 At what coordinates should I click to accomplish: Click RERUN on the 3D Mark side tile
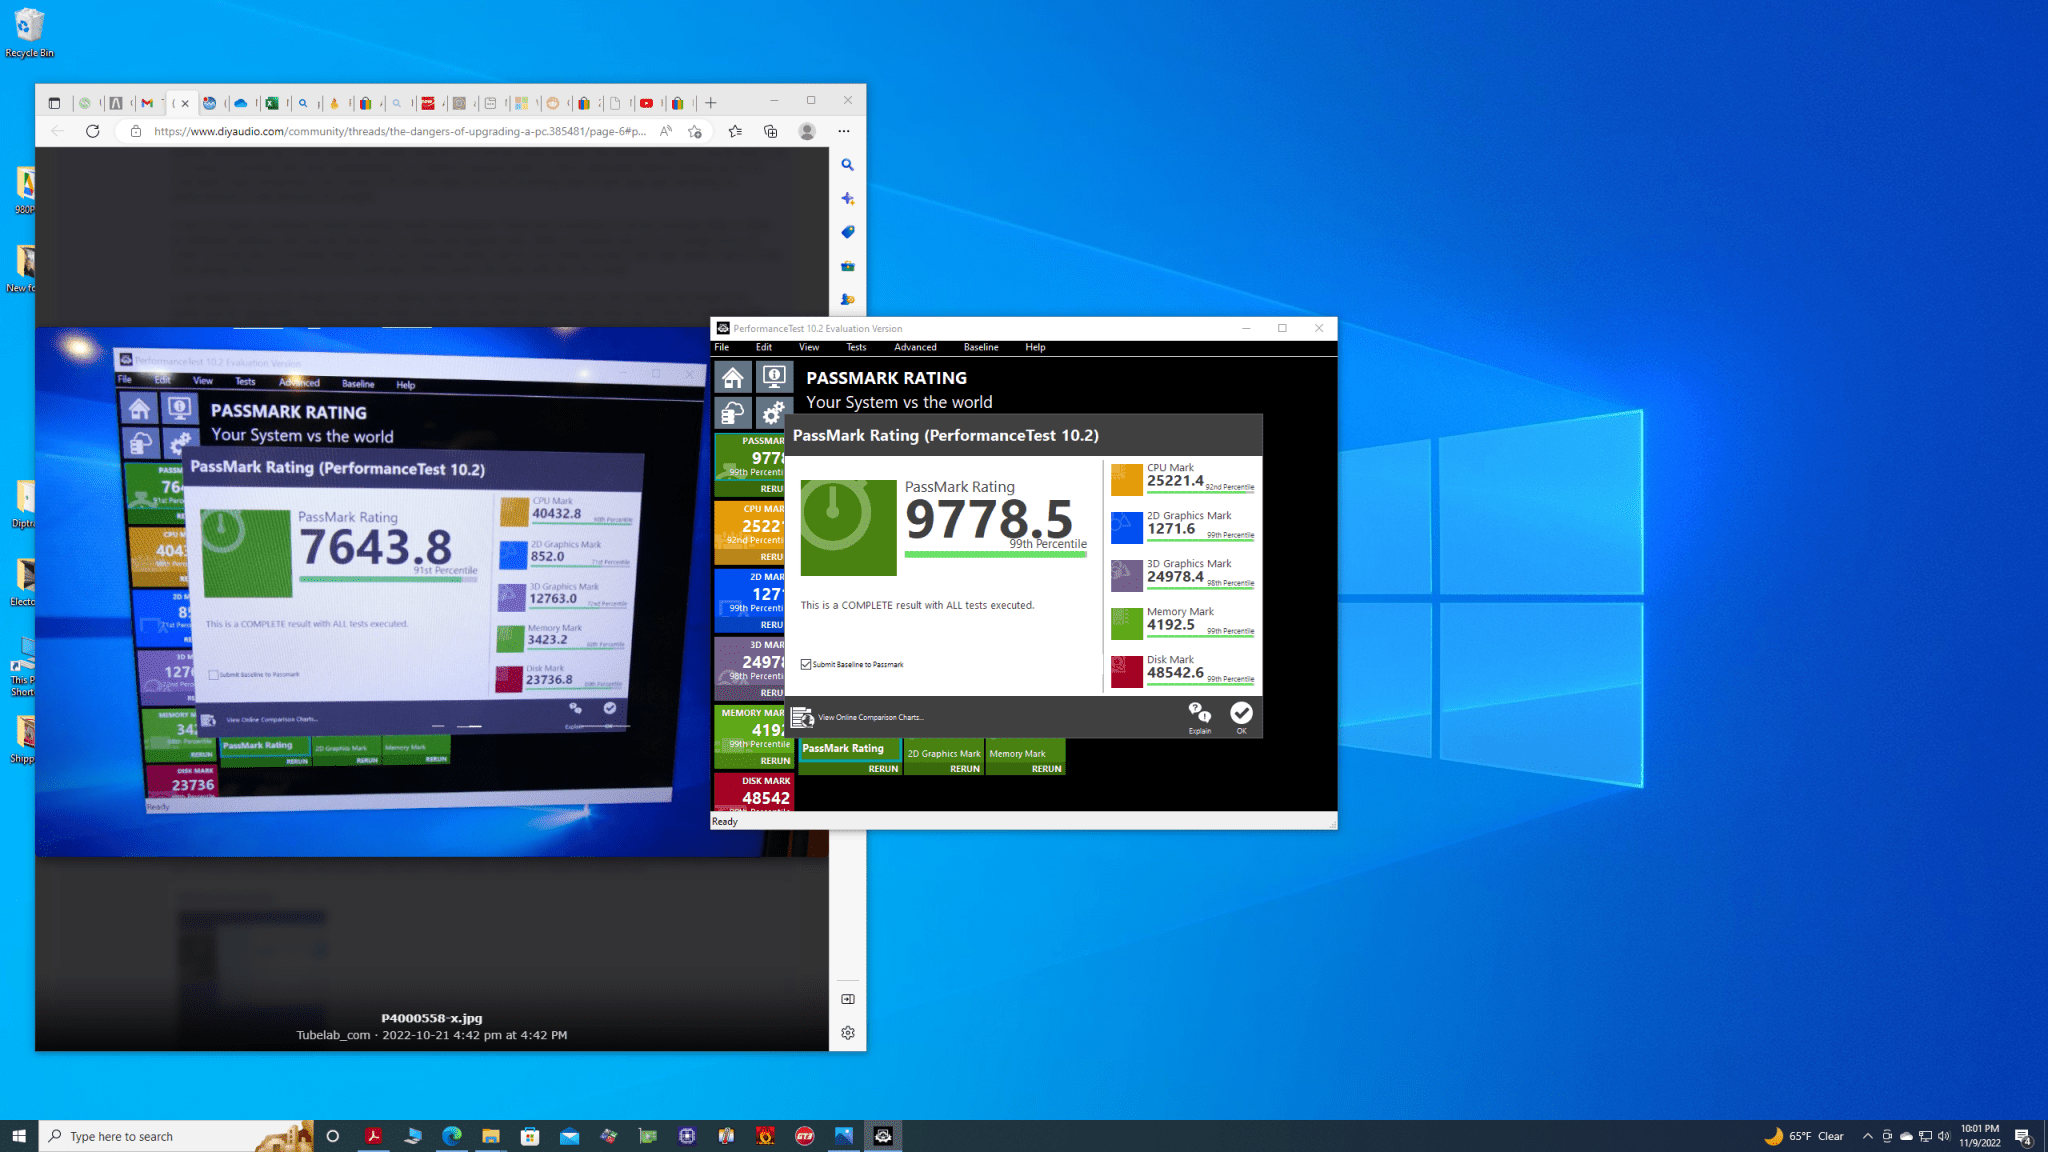tap(772, 693)
